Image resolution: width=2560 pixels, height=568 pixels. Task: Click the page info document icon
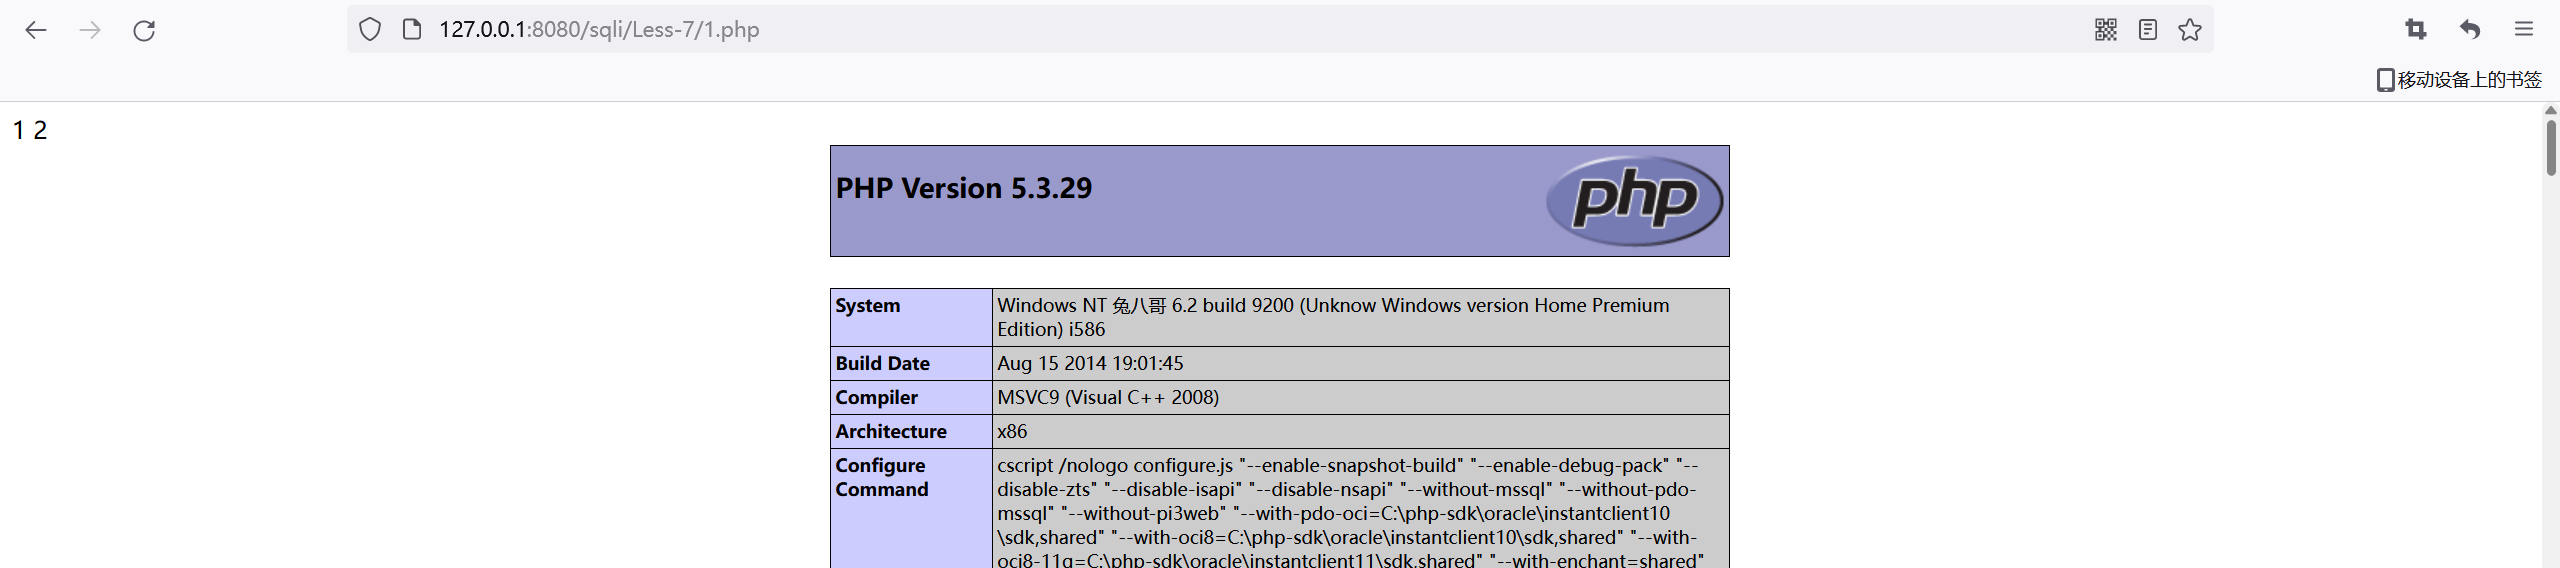coord(411,30)
